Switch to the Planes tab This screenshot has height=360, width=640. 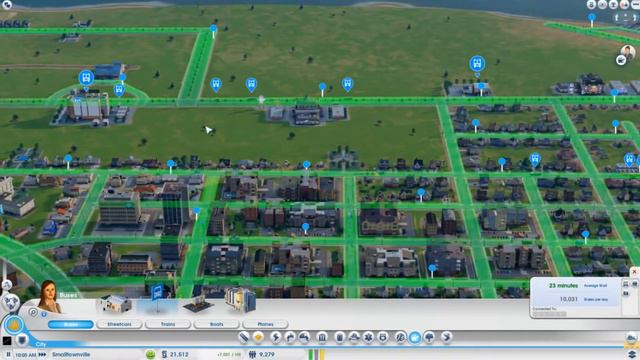tap(265, 324)
